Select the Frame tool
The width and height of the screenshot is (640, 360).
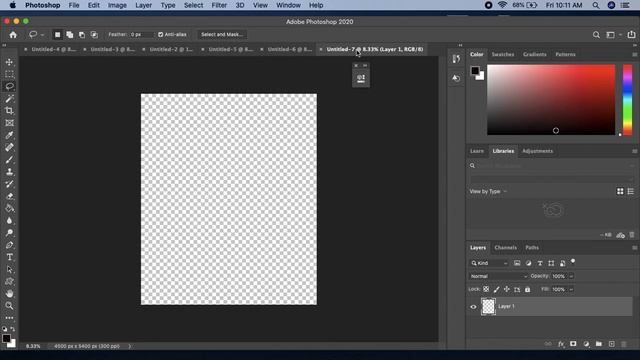tap(9, 123)
